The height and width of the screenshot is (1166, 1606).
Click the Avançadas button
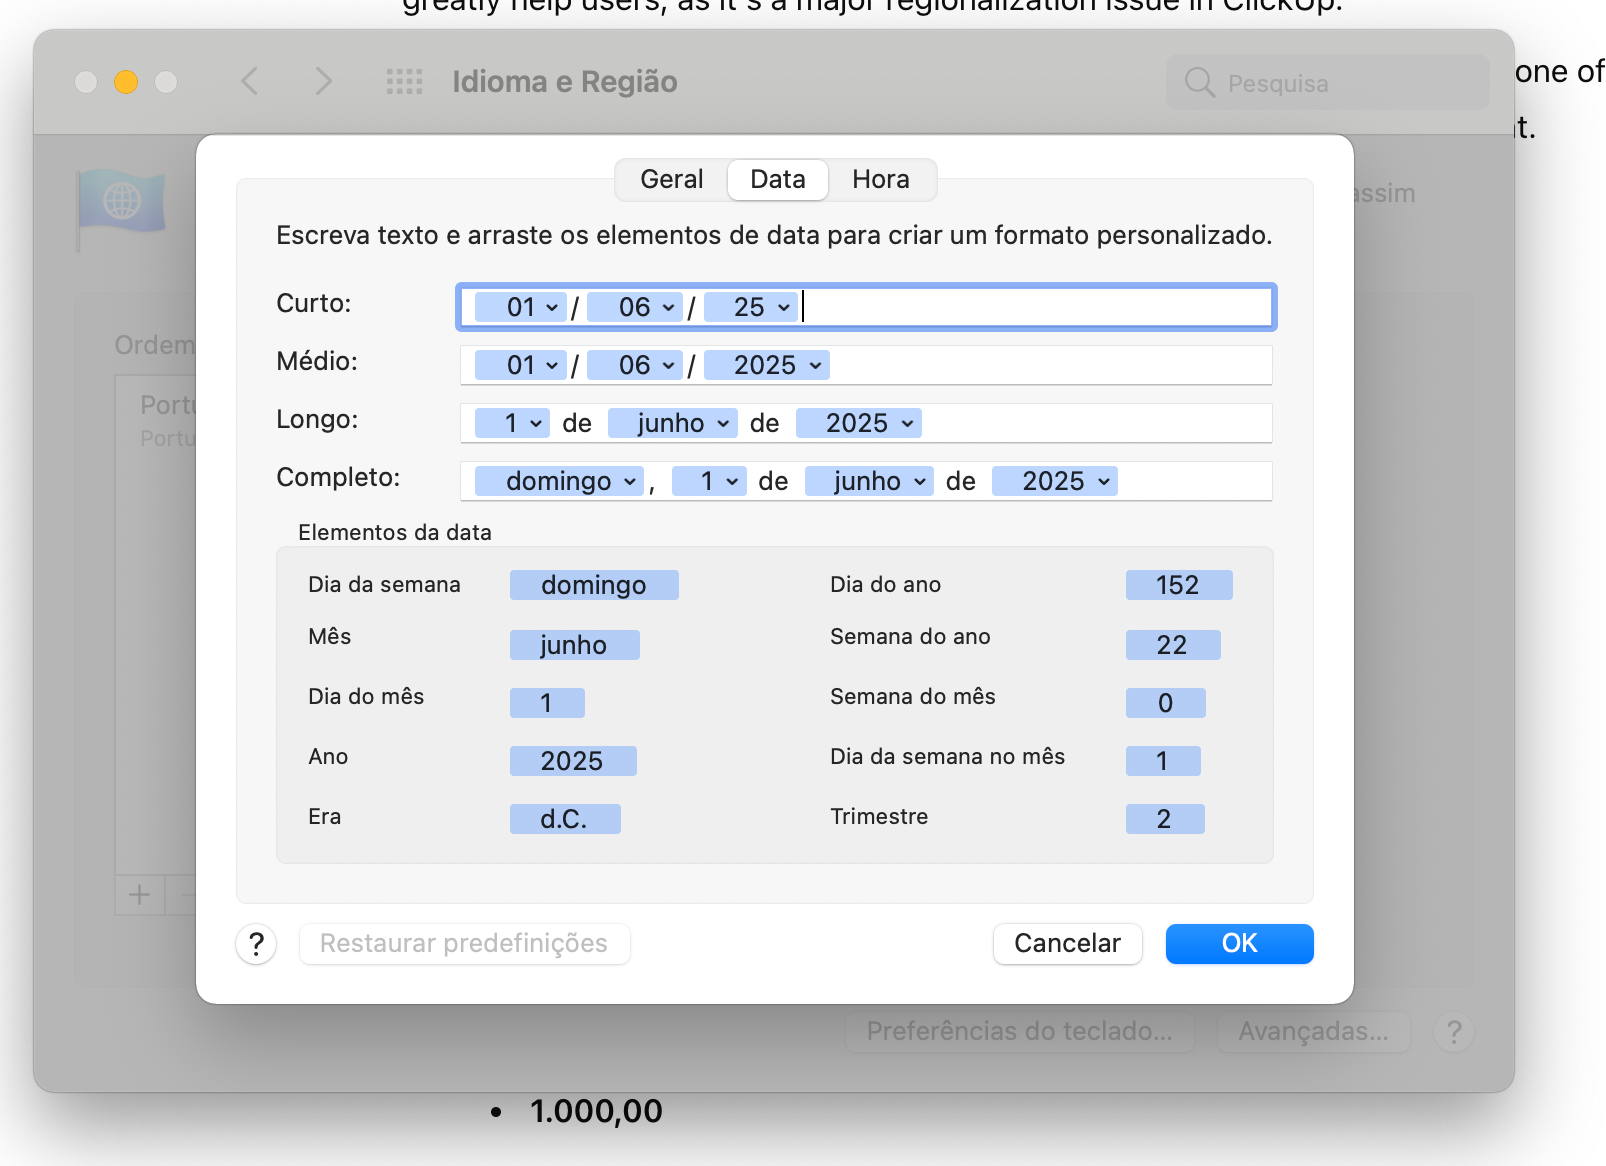(1313, 1031)
